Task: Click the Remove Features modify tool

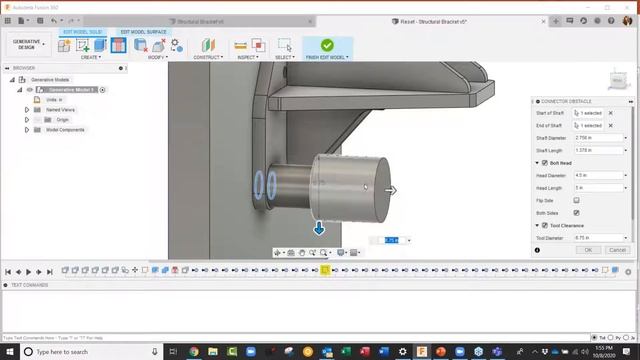Action: (141, 45)
